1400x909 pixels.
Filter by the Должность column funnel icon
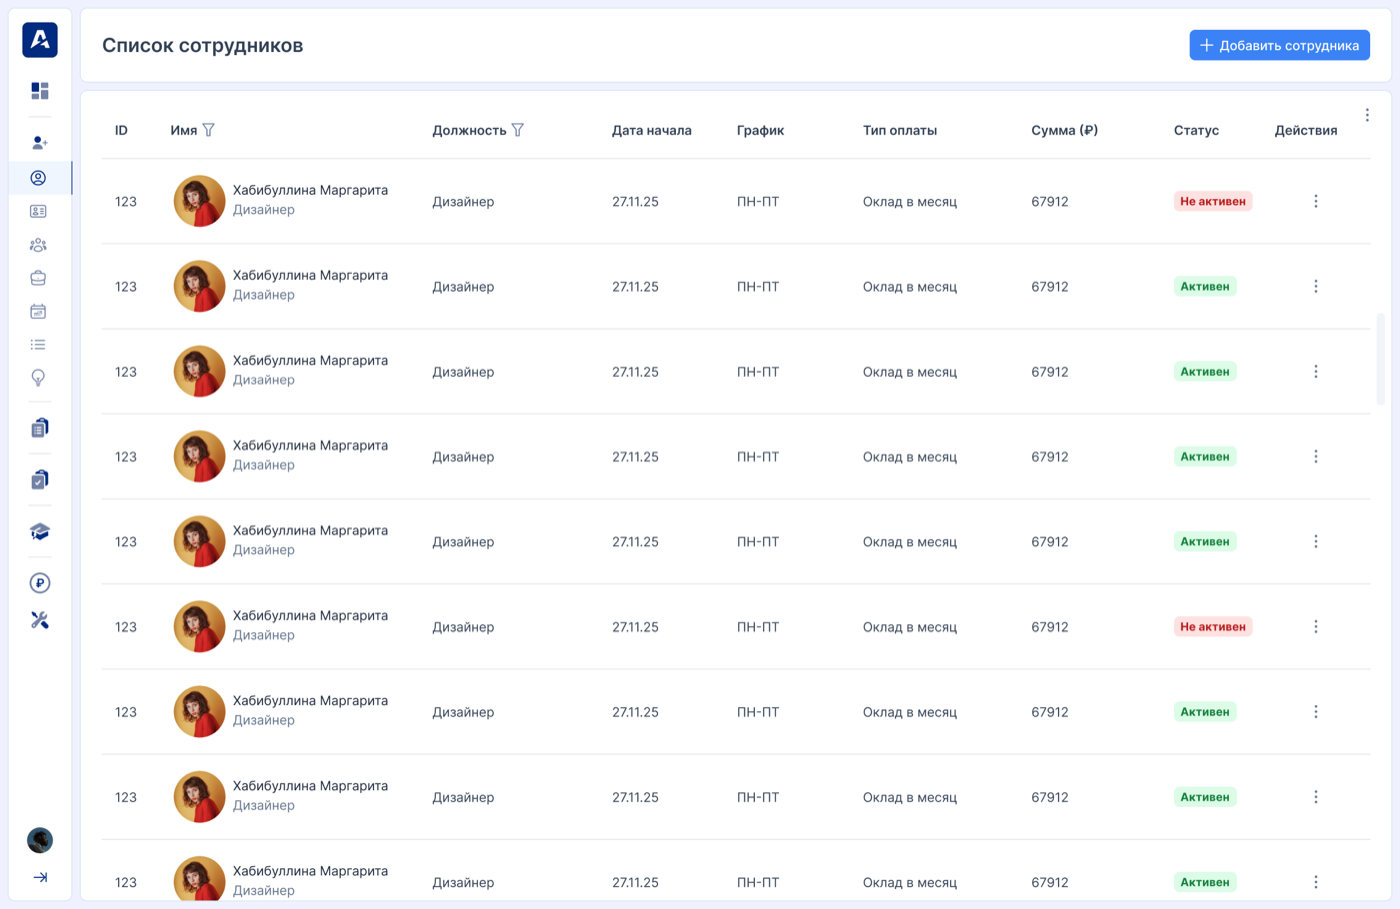pyautogui.click(x=517, y=130)
